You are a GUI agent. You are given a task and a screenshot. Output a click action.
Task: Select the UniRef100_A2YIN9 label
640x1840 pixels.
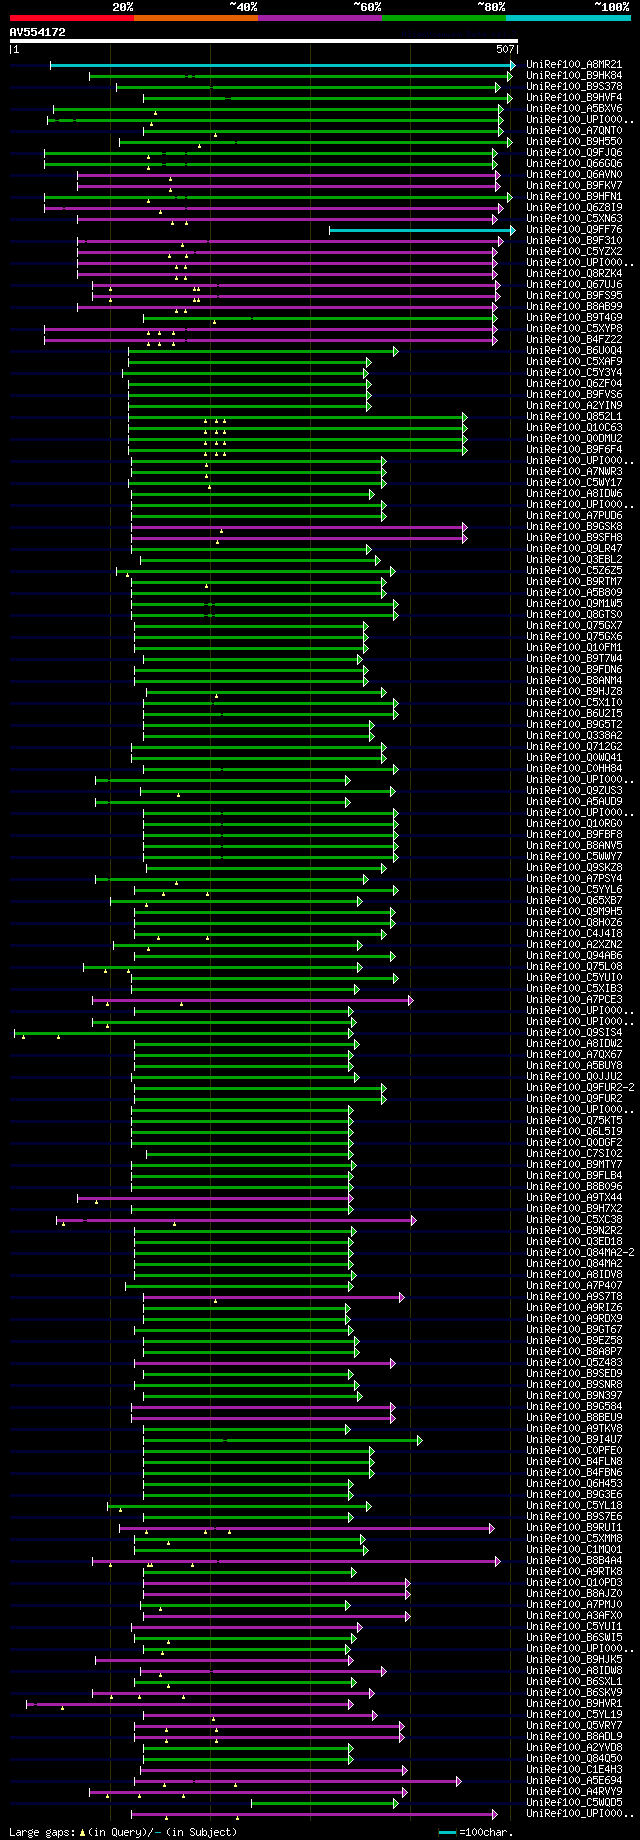(x=574, y=406)
